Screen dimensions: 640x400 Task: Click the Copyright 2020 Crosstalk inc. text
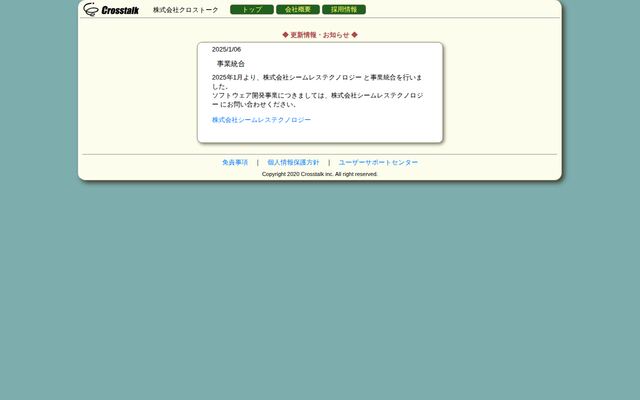tap(320, 174)
